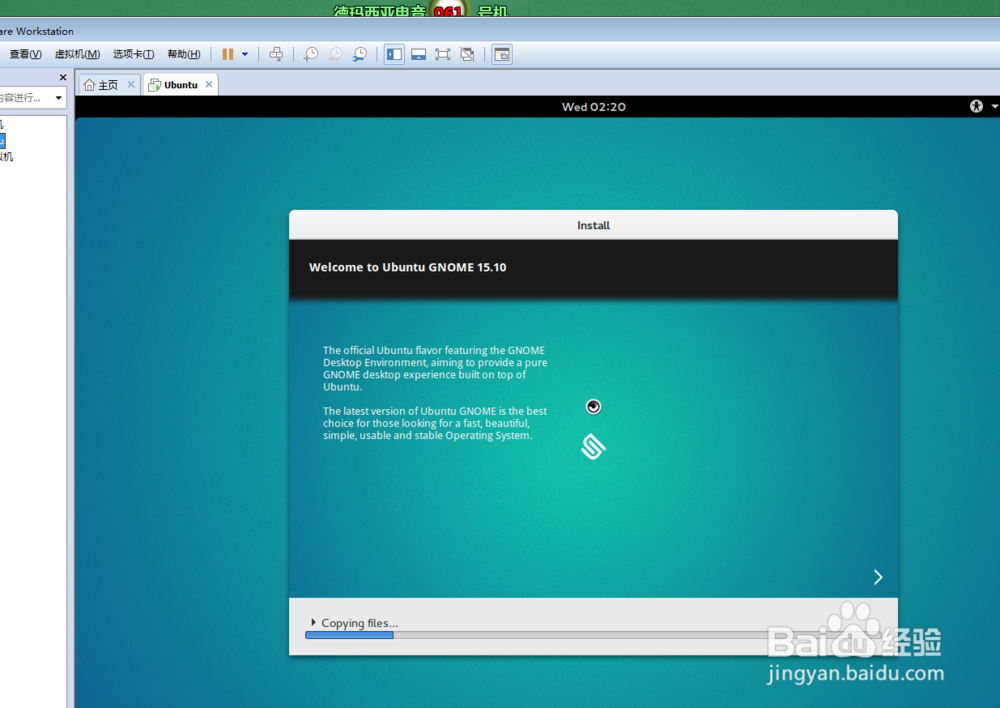Revert the virtual machine to its snapshot

tap(335, 54)
